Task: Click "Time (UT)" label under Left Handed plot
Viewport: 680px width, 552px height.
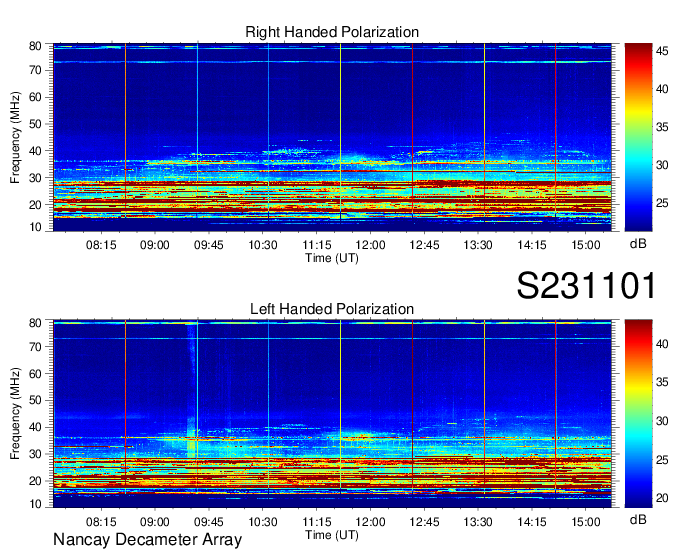Action: click(332, 535)
